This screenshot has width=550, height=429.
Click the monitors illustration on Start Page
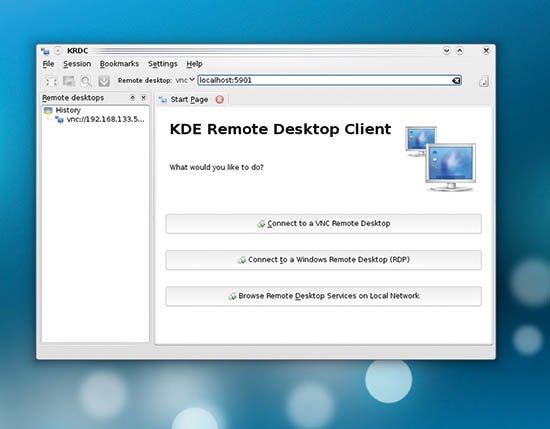click(441, 159)
